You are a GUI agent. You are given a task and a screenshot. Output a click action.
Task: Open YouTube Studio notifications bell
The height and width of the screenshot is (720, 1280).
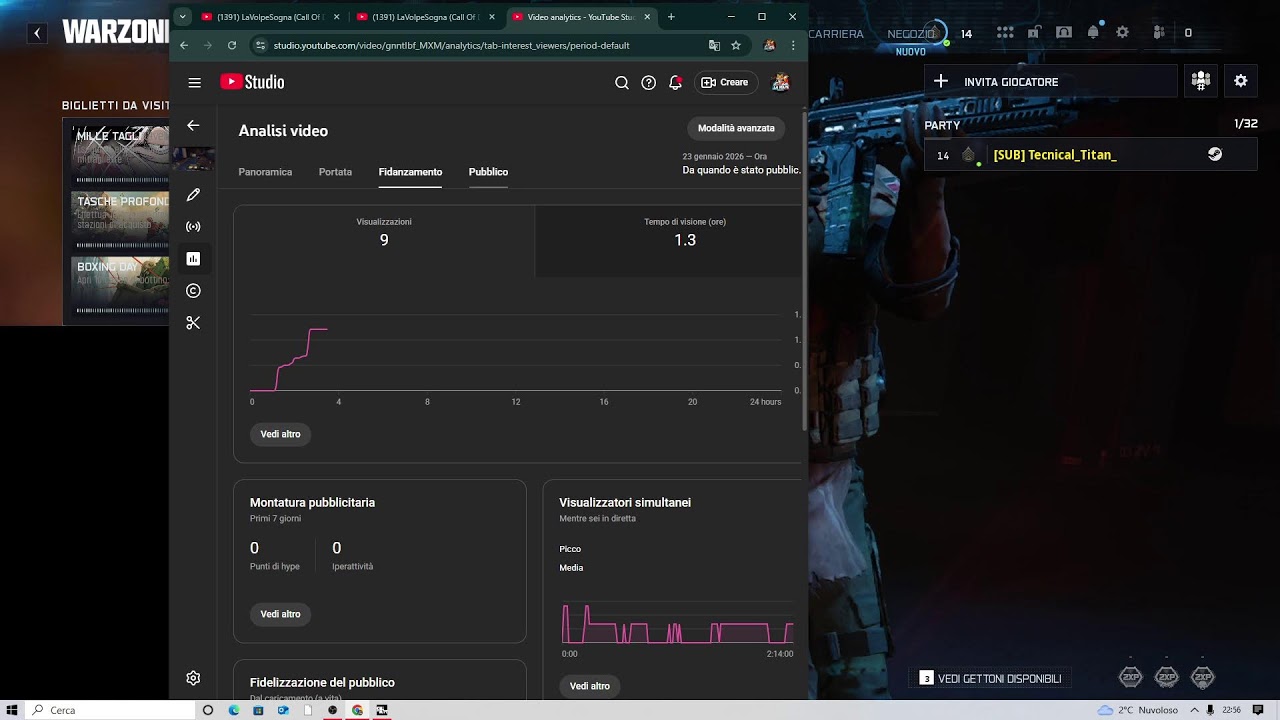(676, 83)
